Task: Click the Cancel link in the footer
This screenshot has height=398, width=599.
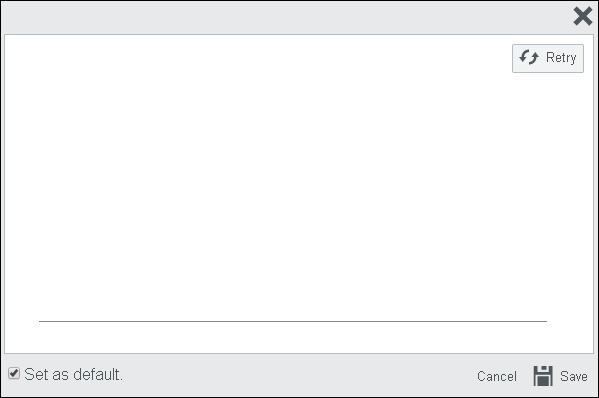Action: coord(497,376)
